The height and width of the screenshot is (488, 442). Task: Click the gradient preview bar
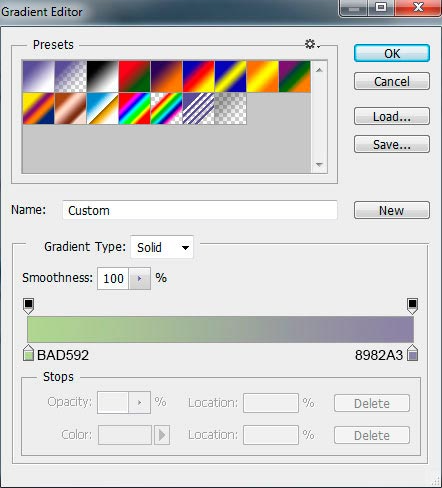[x=220, y=329]
